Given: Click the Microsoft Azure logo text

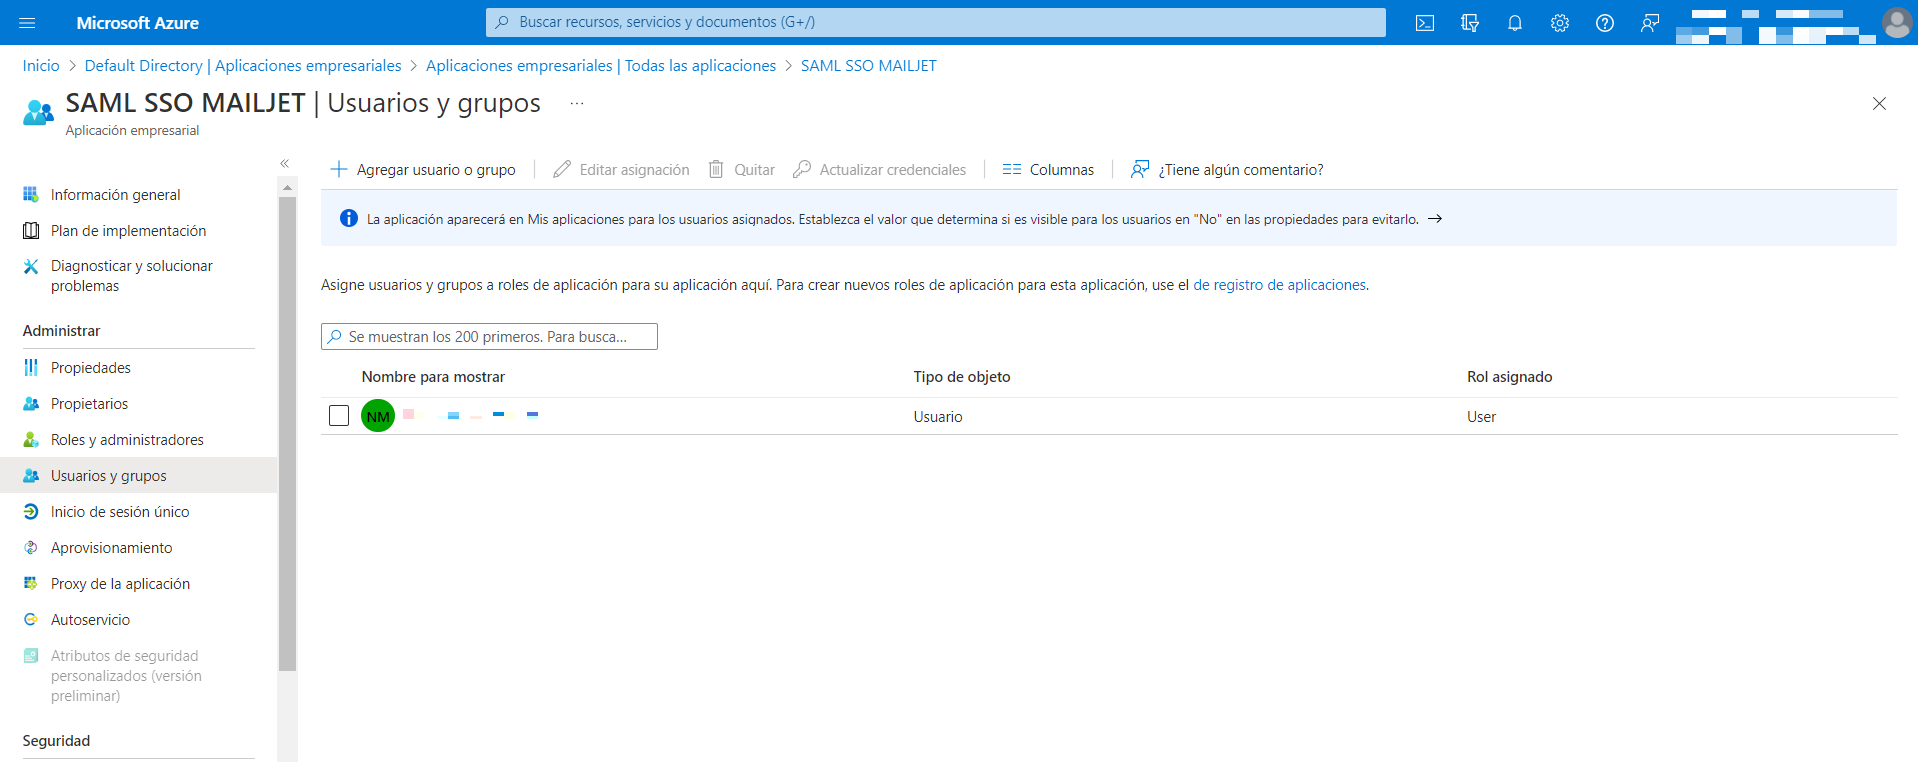Looking at the screenshot, I should (137, 22).
